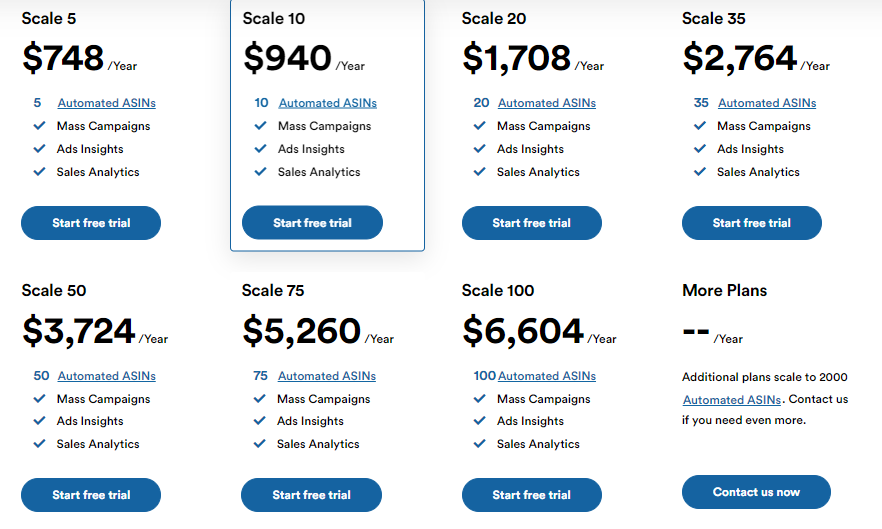Click the Mass Campaigns checkmark in Scale 5

(x=39, y=125)
